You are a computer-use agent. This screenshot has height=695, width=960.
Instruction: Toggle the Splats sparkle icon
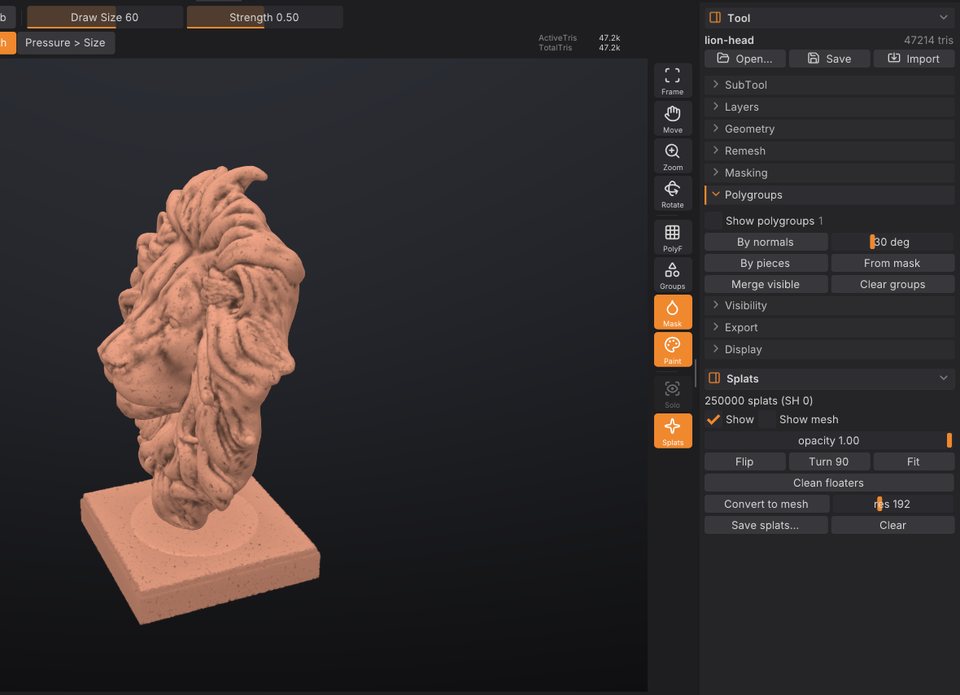[672, 431]
